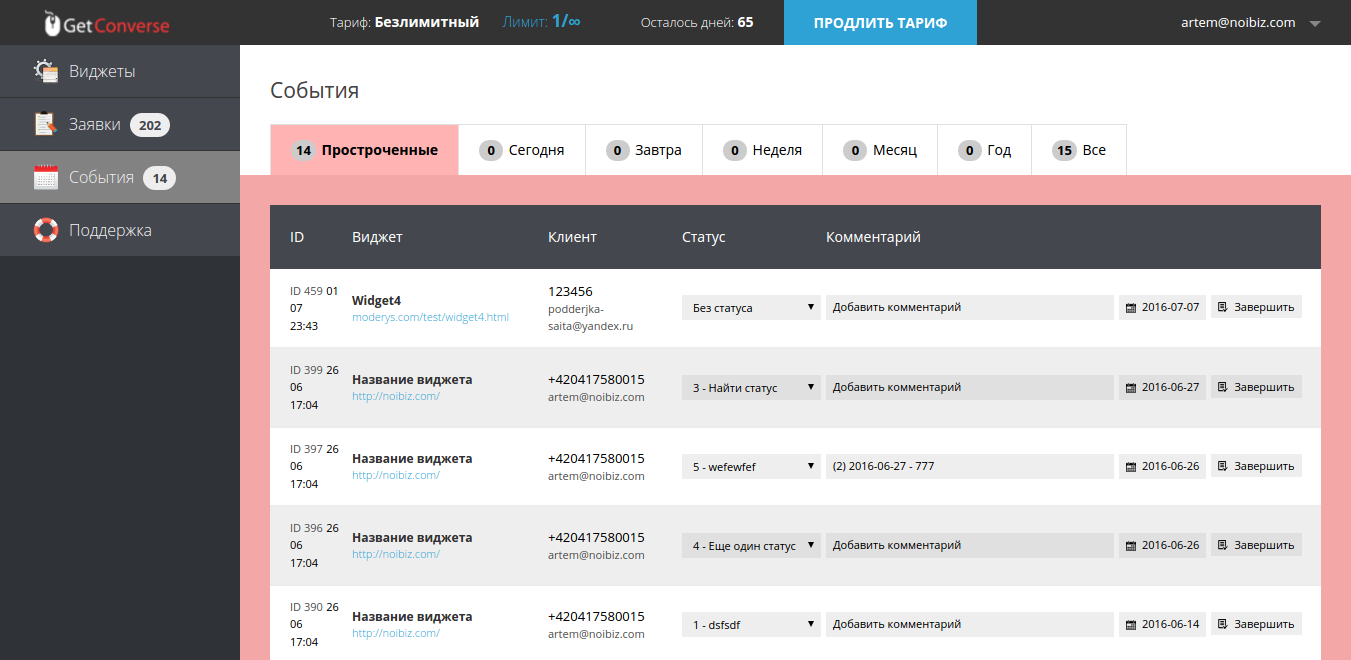The height and width of the screenshot is (660, 1351).
Task: Click the comment field for ID 399
Action: coord(969,387)
